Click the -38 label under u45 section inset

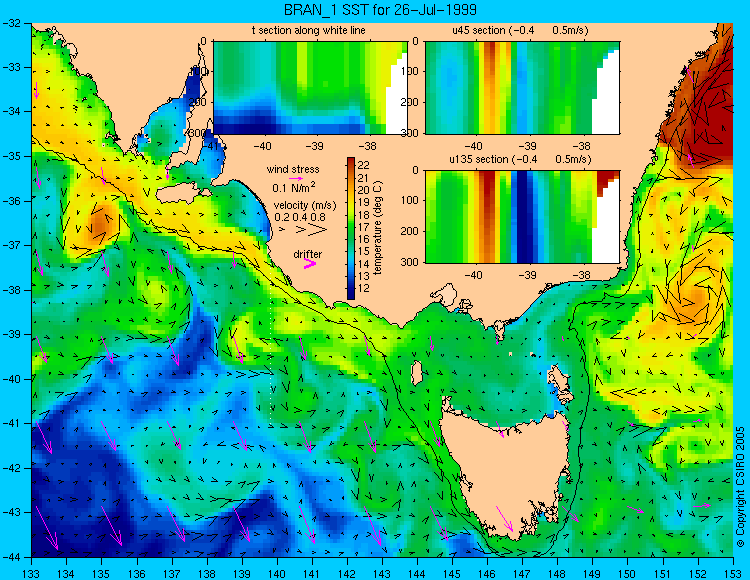point(581,146)
